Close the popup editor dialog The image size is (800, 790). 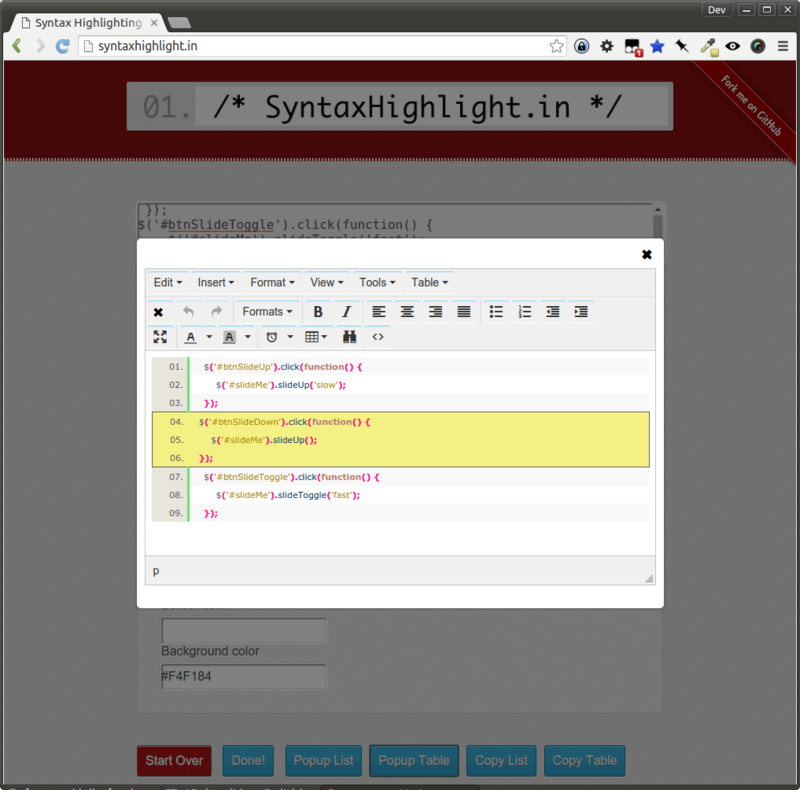tap(646, 254)
